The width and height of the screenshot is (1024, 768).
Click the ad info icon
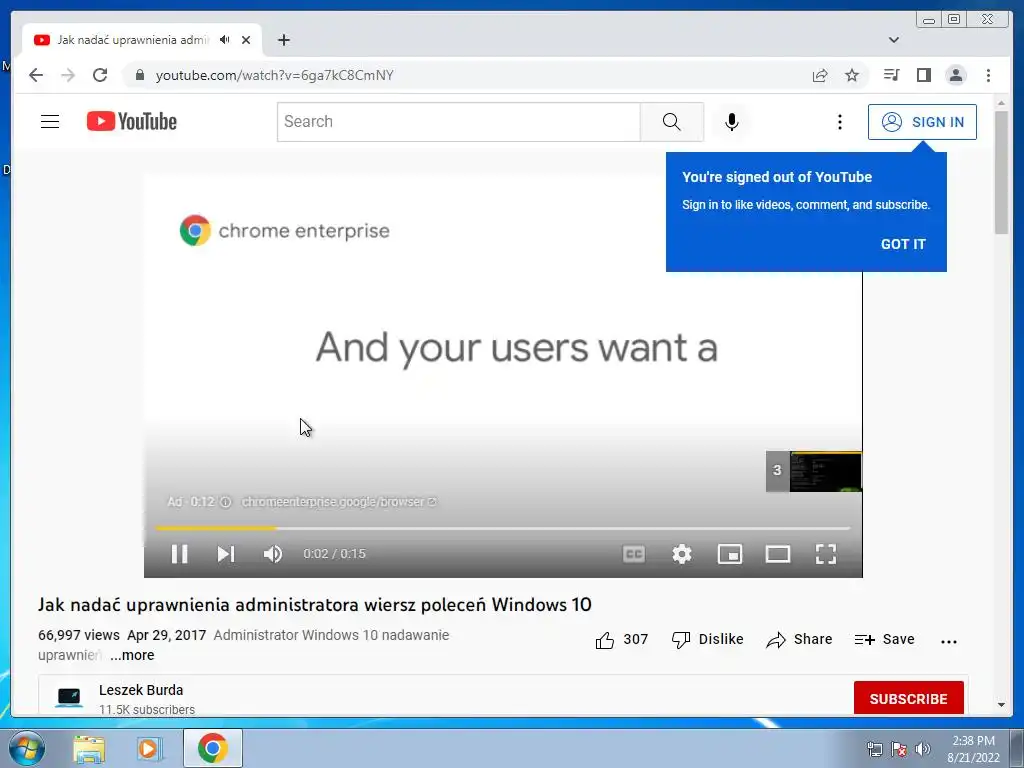coord(225,502)
